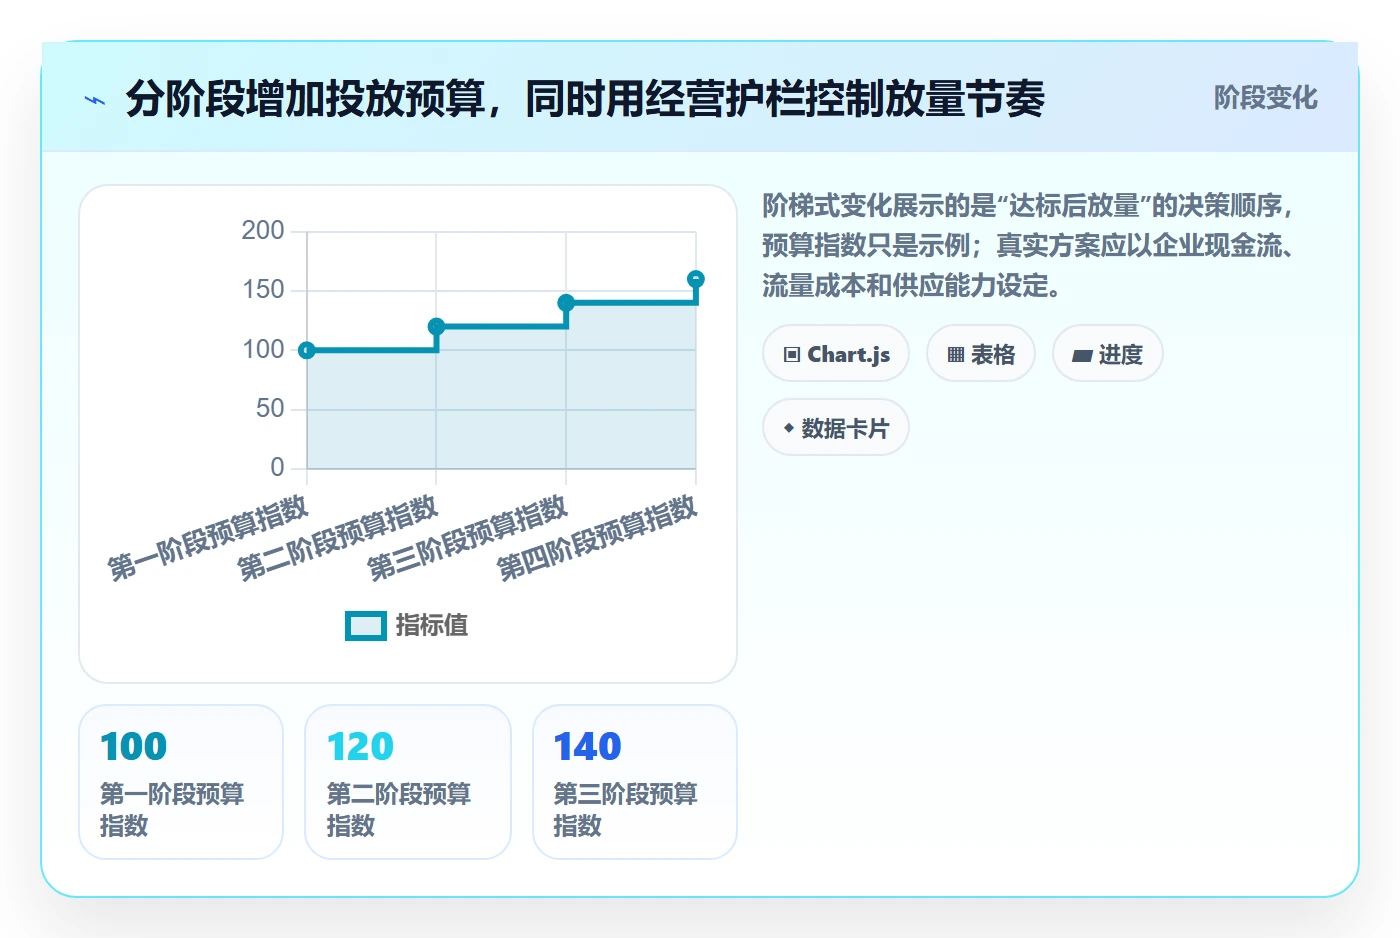This screenshot has width=1400, height=938.
Task: Click the 第四阶段预算指数 x-axis label
Action: [x=598, y=537]
